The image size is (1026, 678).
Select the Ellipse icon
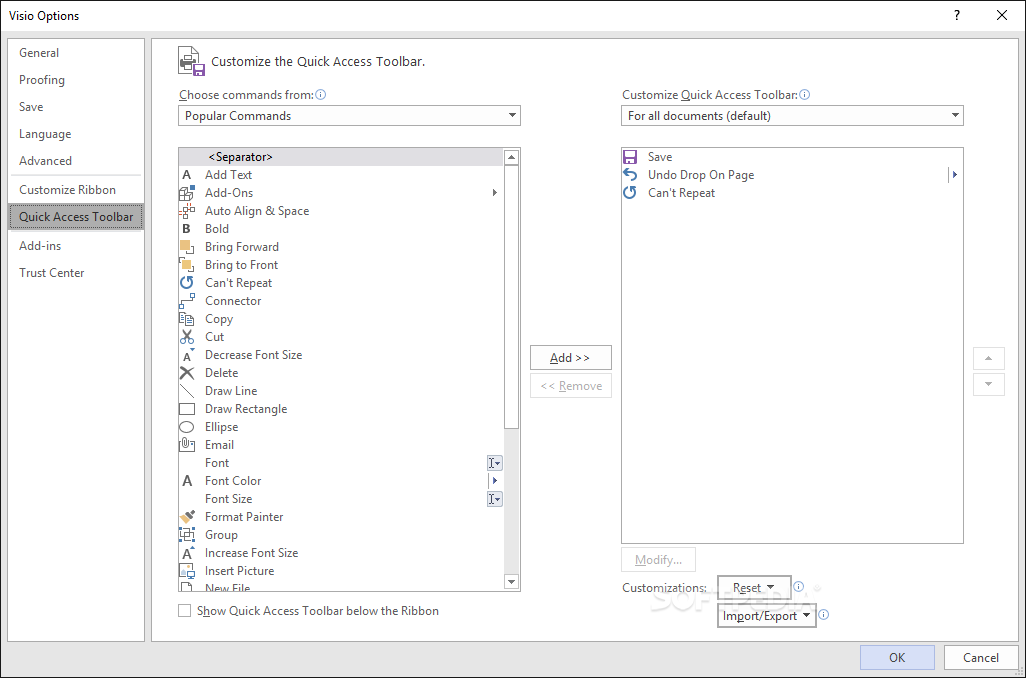click(186, 427)
